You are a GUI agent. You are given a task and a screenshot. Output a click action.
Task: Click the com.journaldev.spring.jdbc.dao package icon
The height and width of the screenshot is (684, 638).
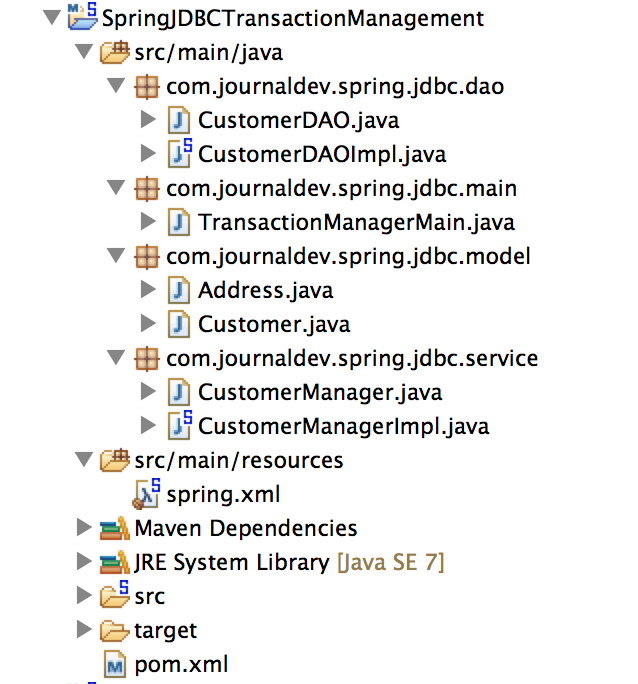click(147, 86)
